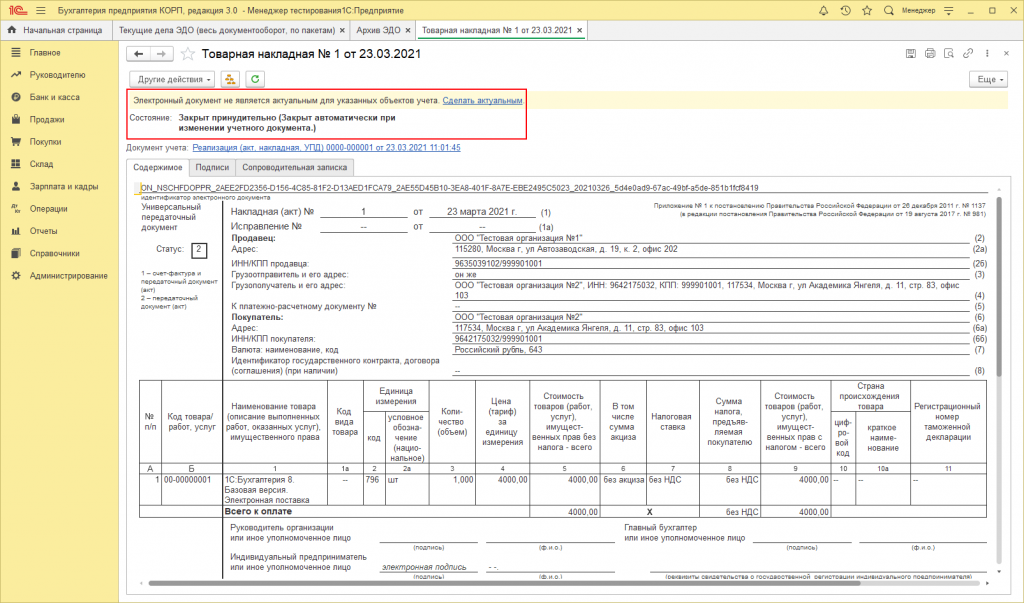Click the ИНН/КПП 9635039102/999901001 value
This screenshot has width=1024, height=603.
click(498, 264)
